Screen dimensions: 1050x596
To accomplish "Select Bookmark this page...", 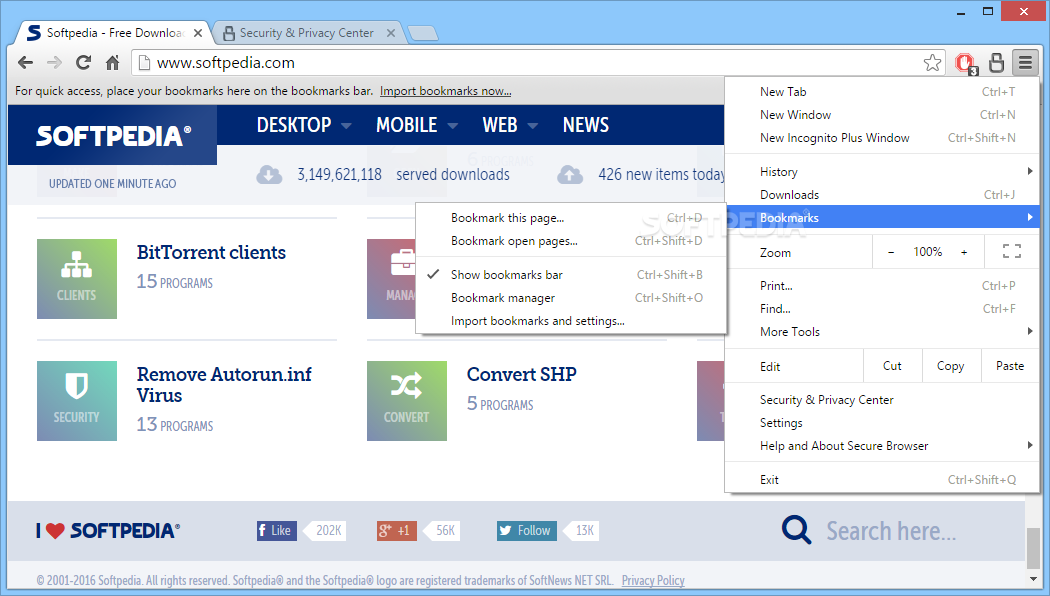I will 571,218.
